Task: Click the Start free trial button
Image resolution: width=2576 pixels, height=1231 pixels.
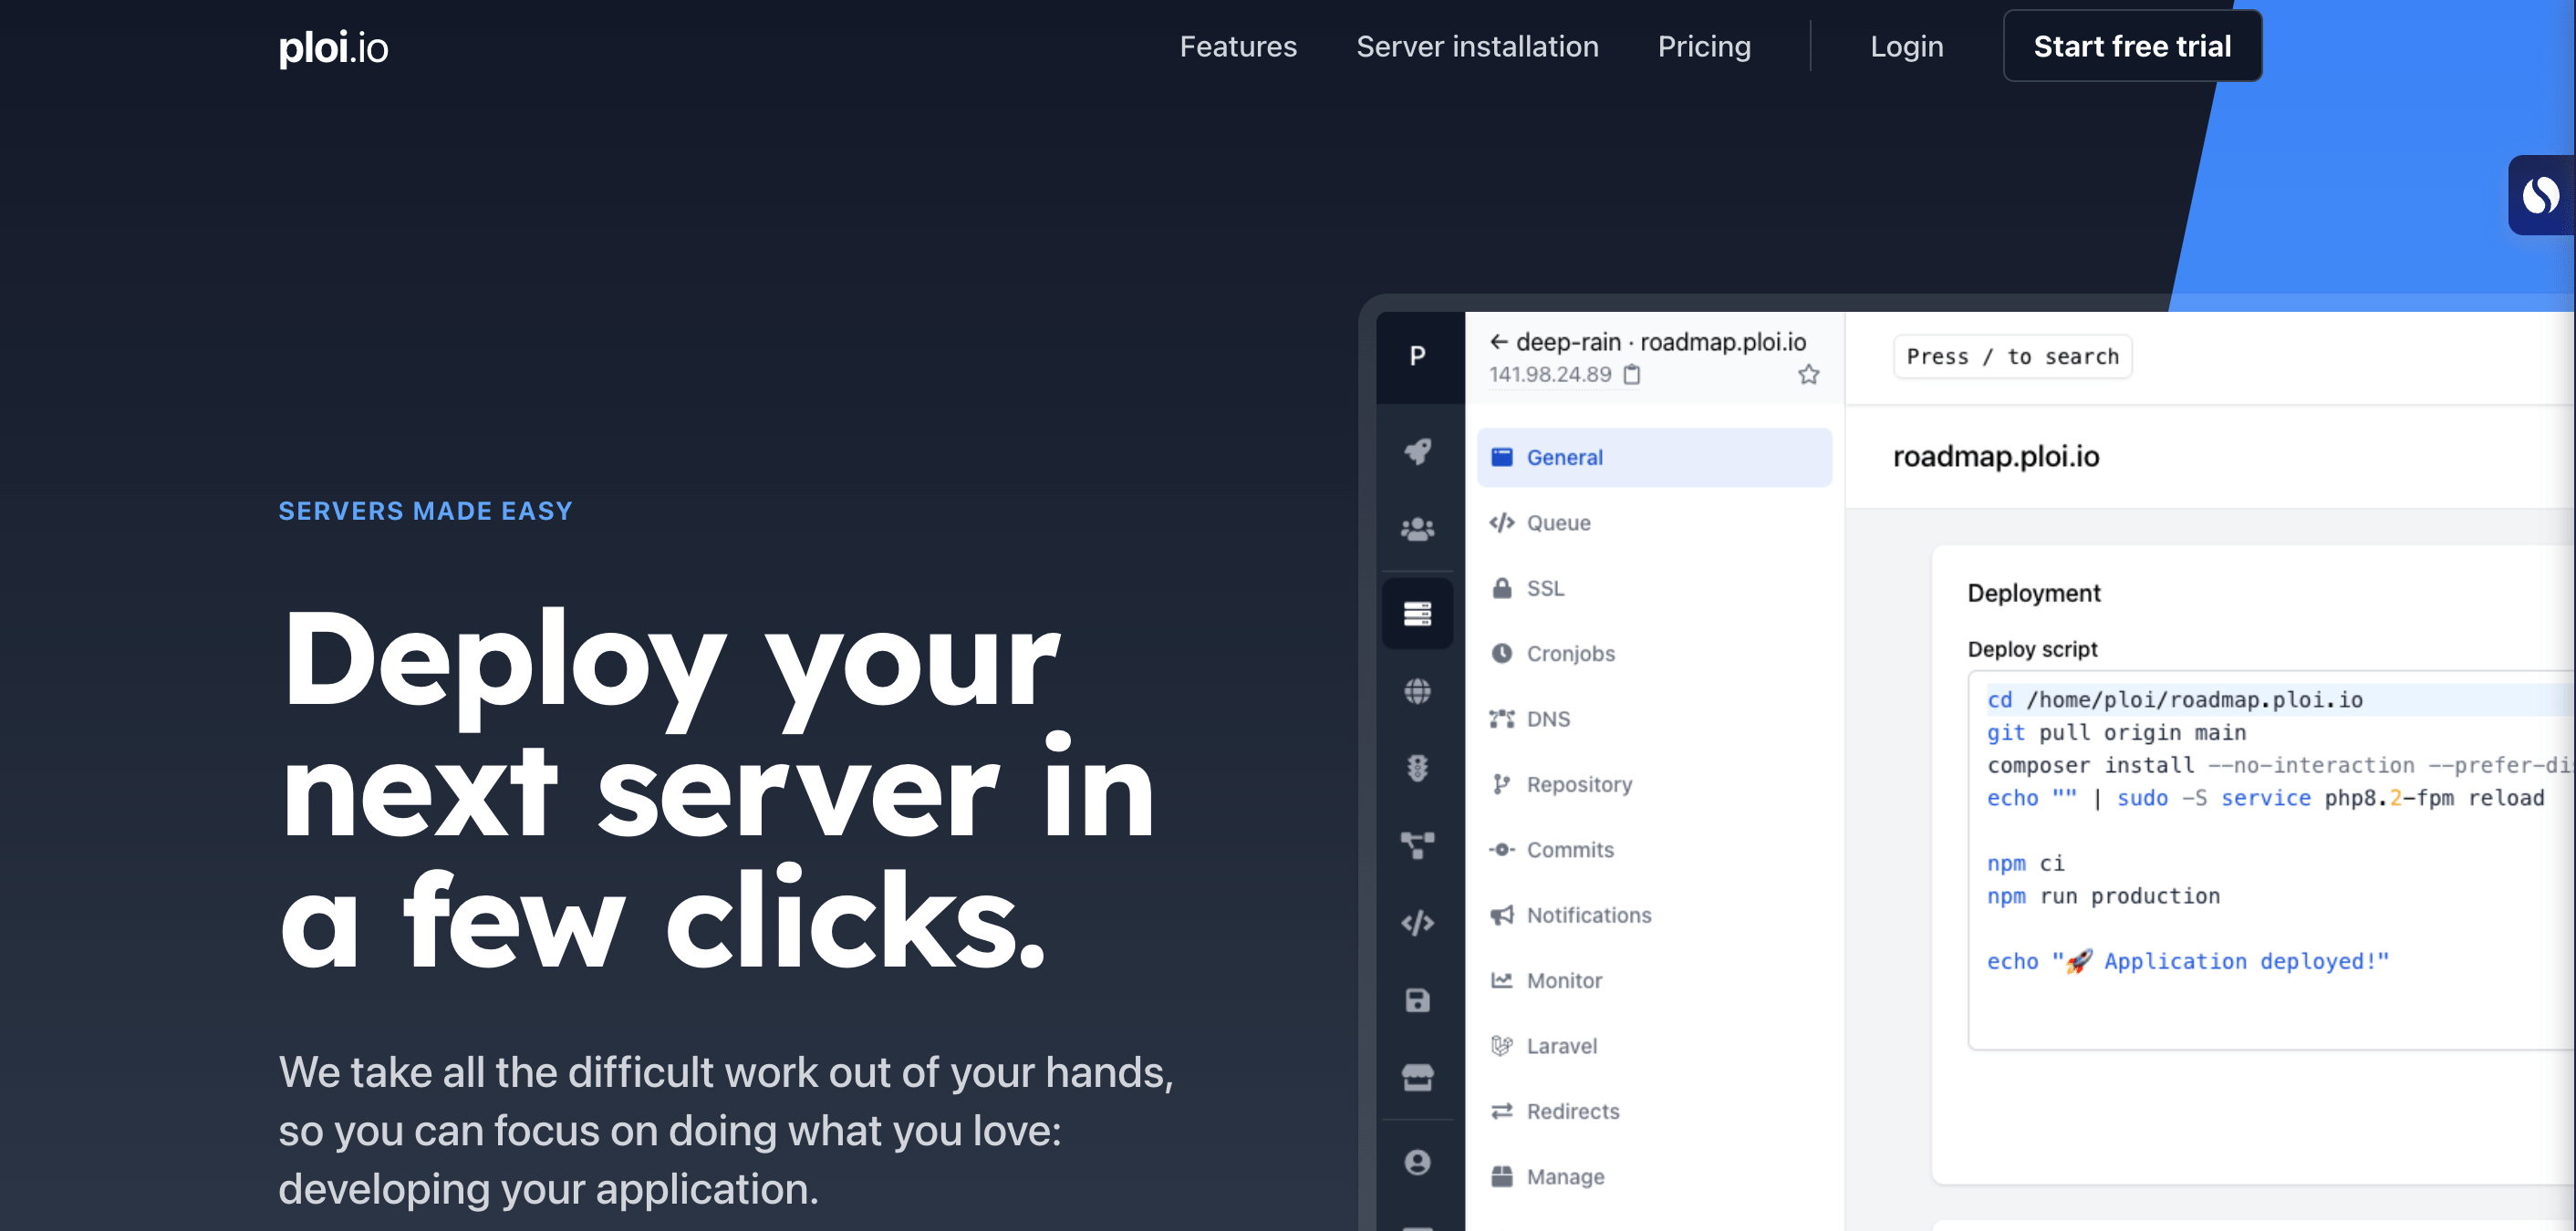Action: coord(2132,46)
